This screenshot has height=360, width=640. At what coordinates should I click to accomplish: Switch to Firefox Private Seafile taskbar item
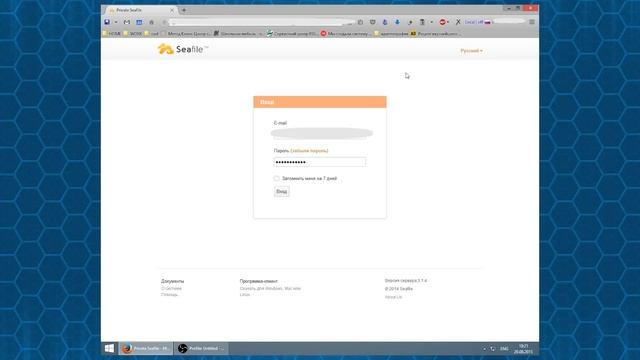point(146,348)
